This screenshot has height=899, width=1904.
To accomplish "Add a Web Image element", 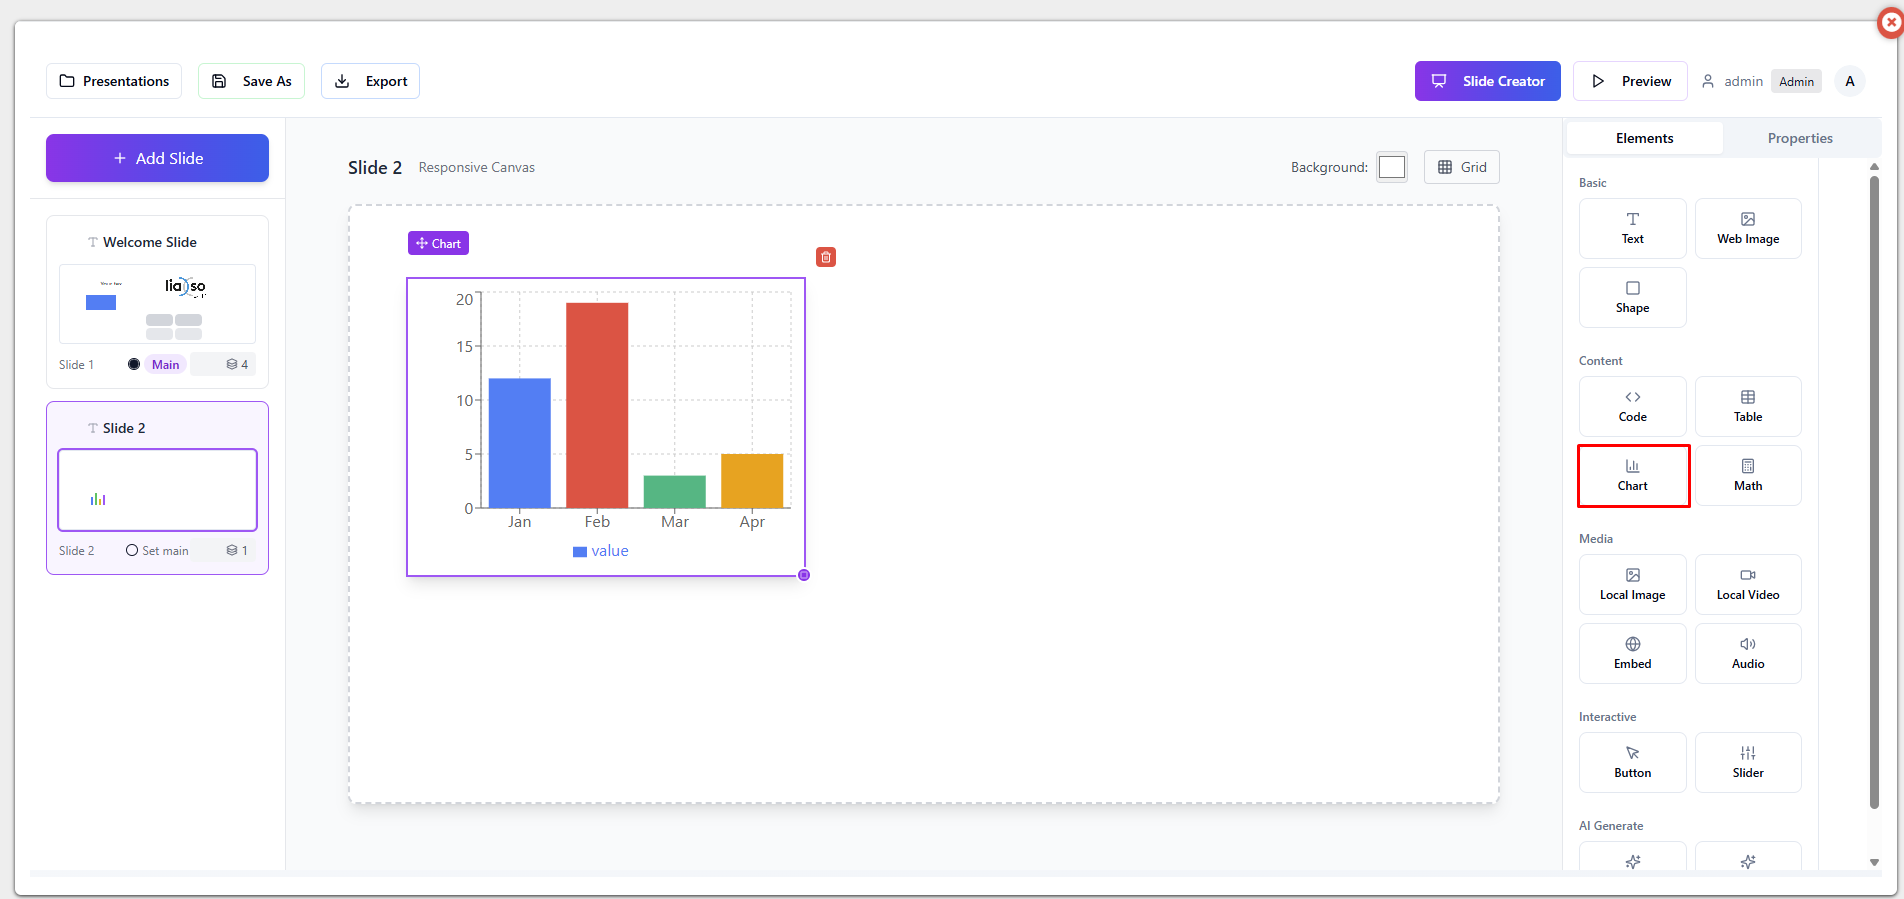I will (1747, 228).
